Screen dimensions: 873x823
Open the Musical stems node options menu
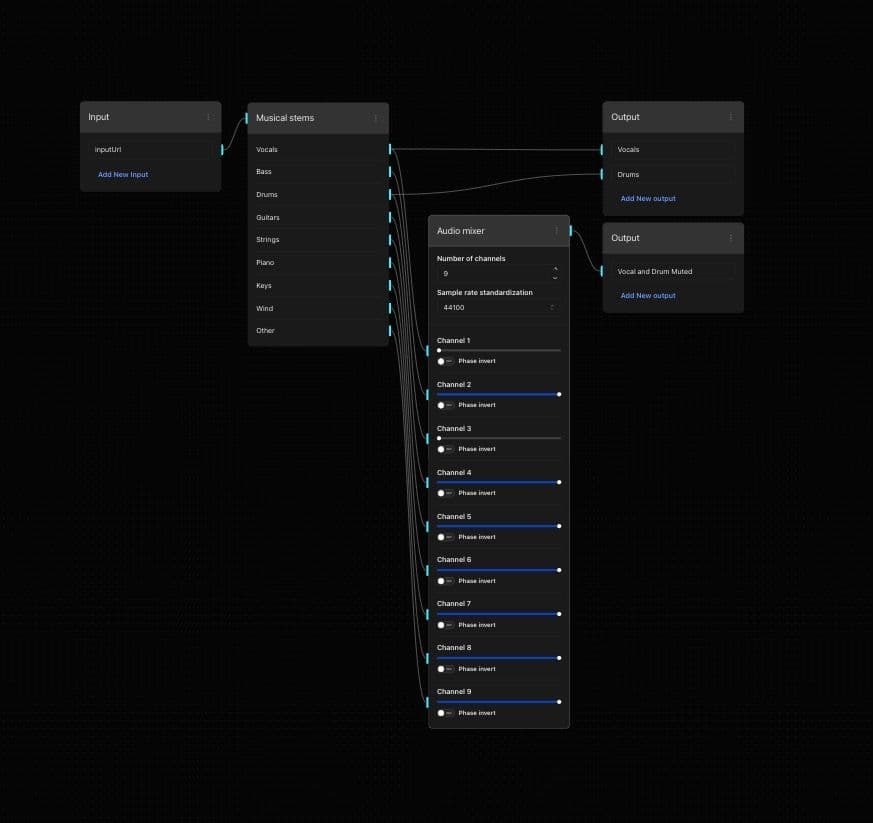tap(376, 118)
